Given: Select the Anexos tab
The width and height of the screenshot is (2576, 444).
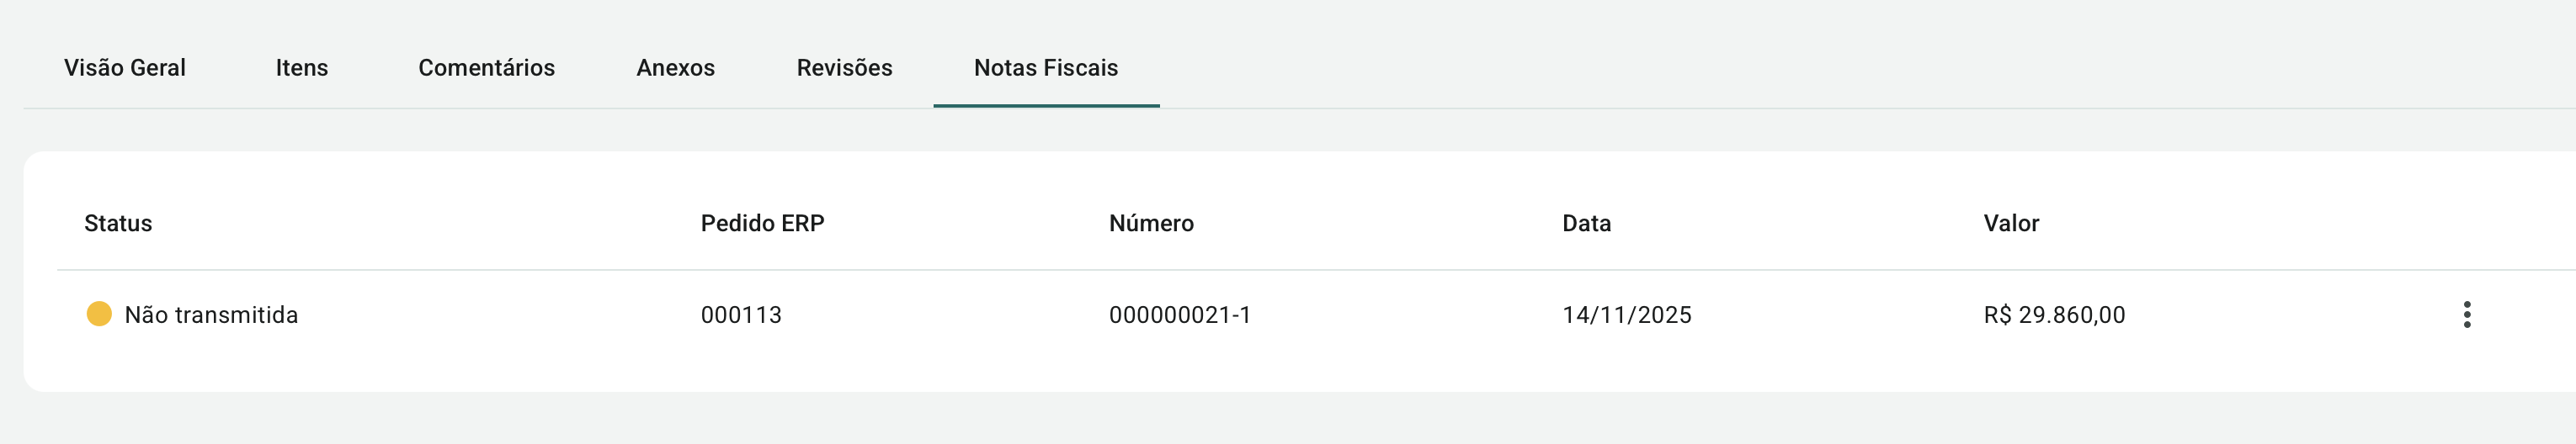Looking at the screenshot, I should (676, 68).
